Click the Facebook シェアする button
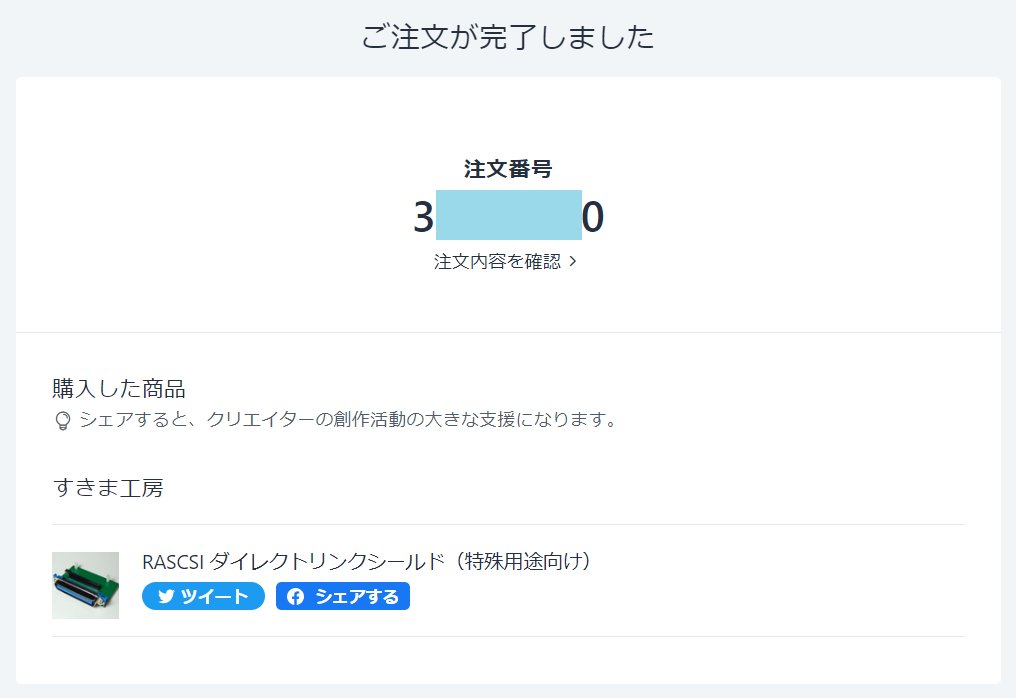This screenshot has height=698, width=1016. click(343, 596)
